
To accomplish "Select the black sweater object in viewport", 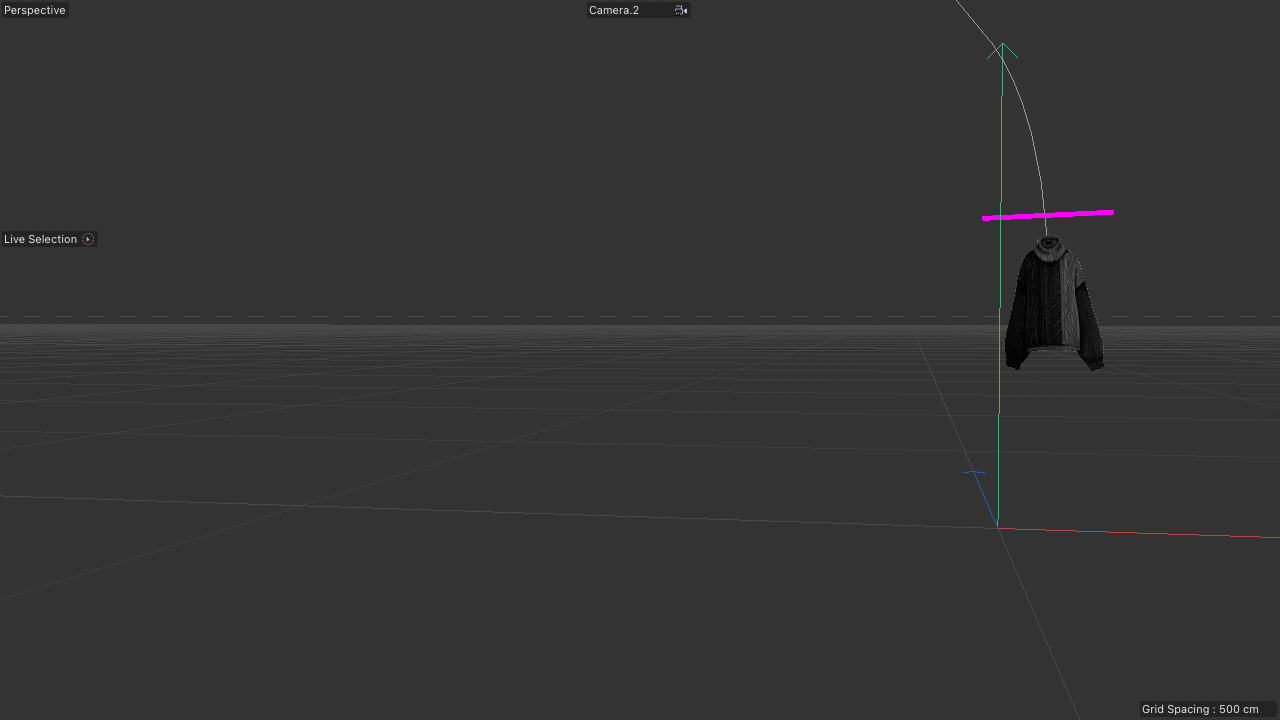I will pos(1053,305).
